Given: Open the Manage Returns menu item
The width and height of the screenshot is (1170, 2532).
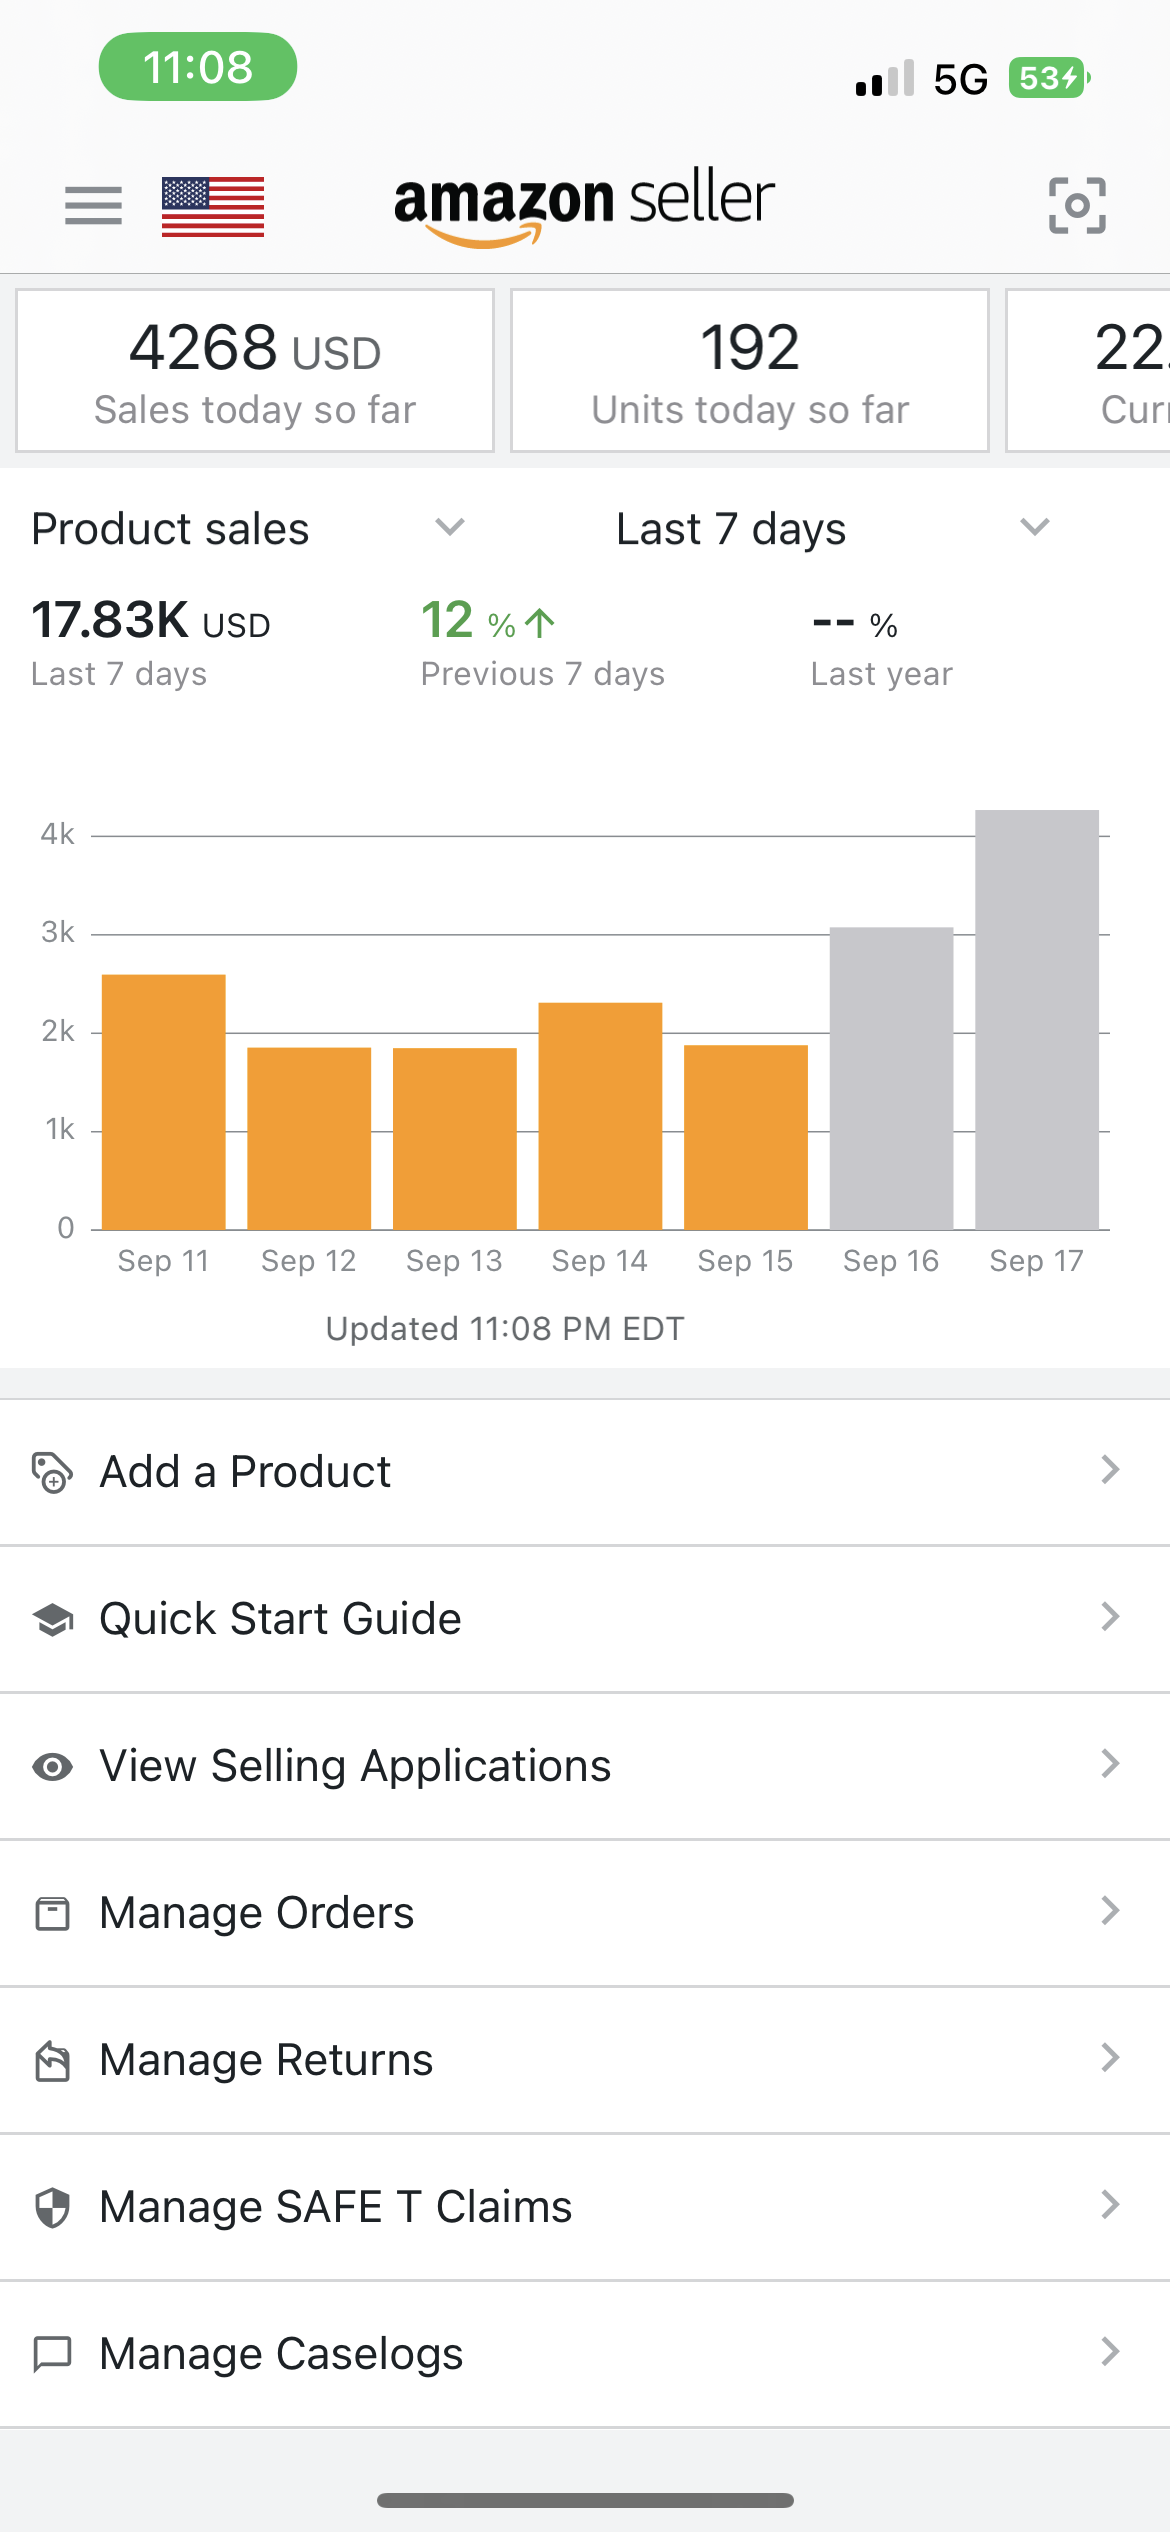Looking at the screenshot, I should (585, 2060).
